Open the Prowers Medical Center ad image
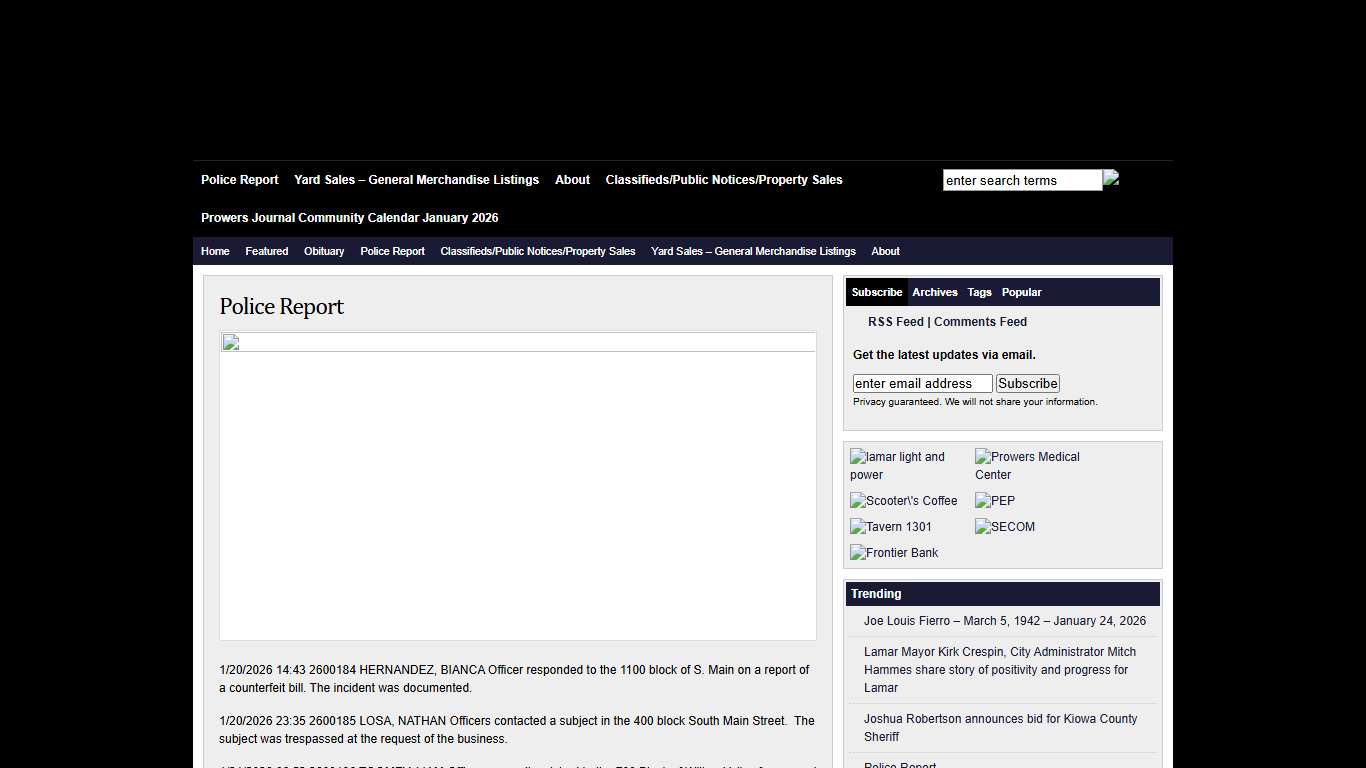This screenshot has height=768, width=1366. point(1027,465)
